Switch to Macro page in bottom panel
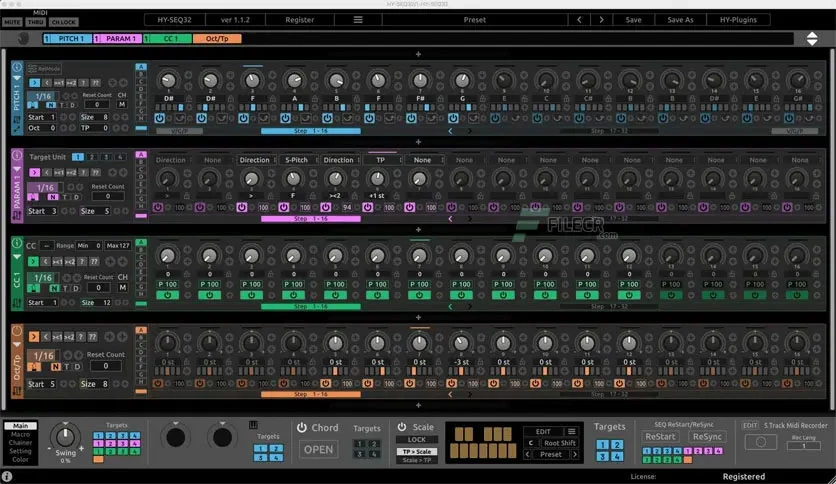Screen dimensions: 836x484 pyautogui.click(x=20, y=434)
